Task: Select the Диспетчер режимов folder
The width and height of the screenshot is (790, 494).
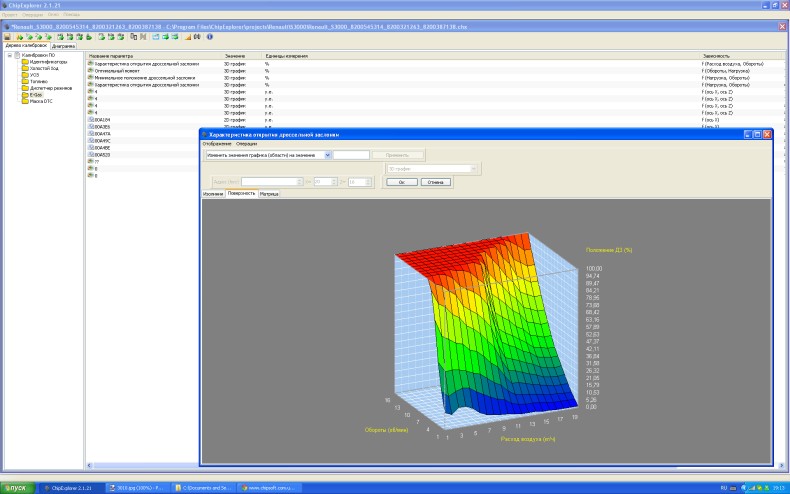Action: point(50,89)
